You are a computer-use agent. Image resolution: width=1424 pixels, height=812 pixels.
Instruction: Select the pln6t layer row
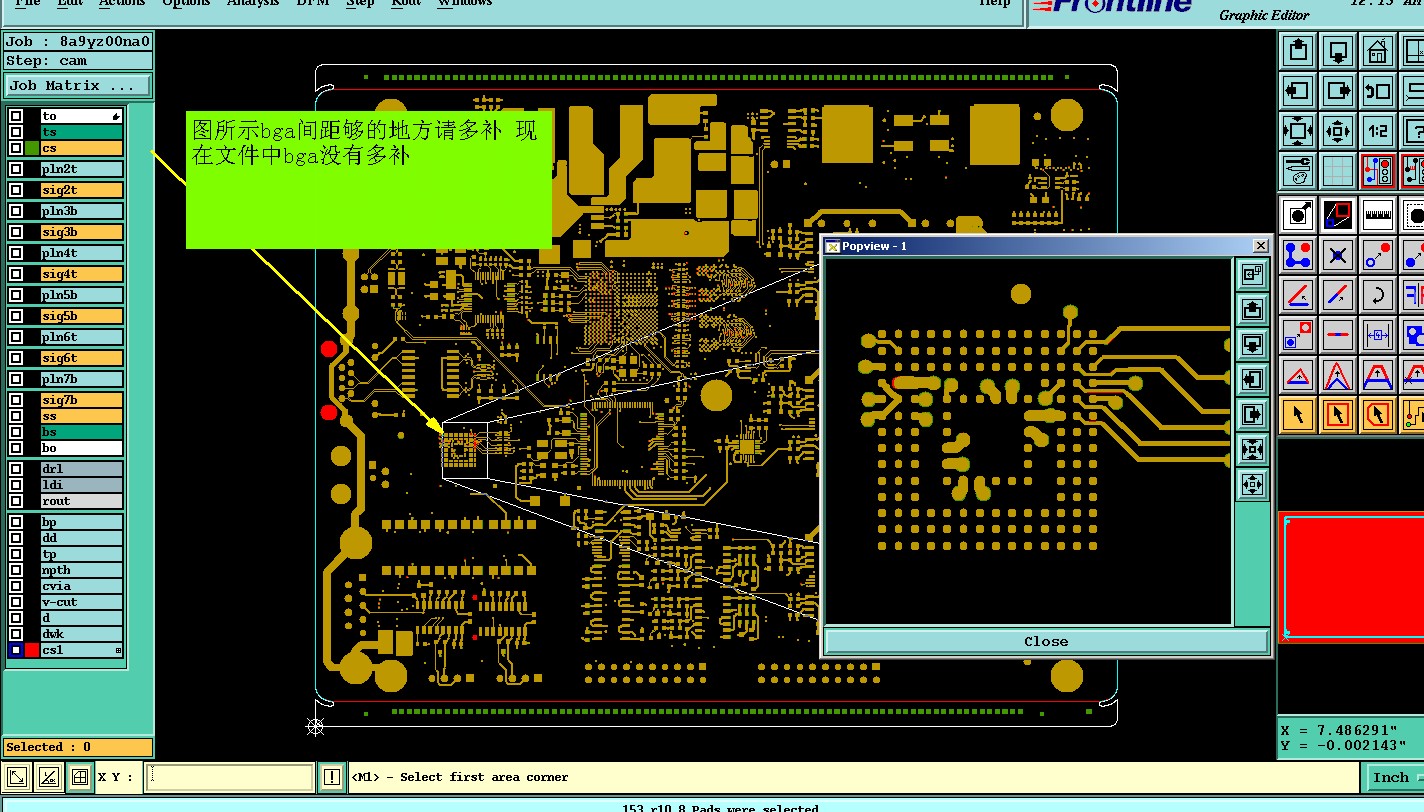tap(81, 337)
